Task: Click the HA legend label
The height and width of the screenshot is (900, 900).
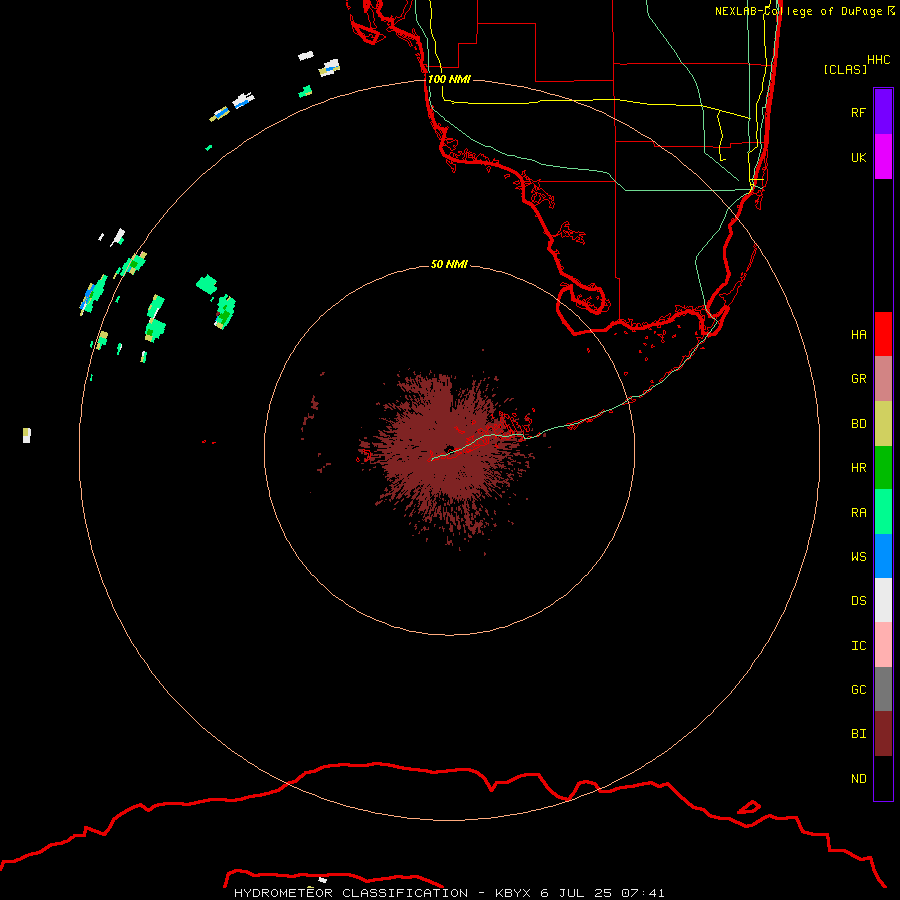Action: point(858,334)
